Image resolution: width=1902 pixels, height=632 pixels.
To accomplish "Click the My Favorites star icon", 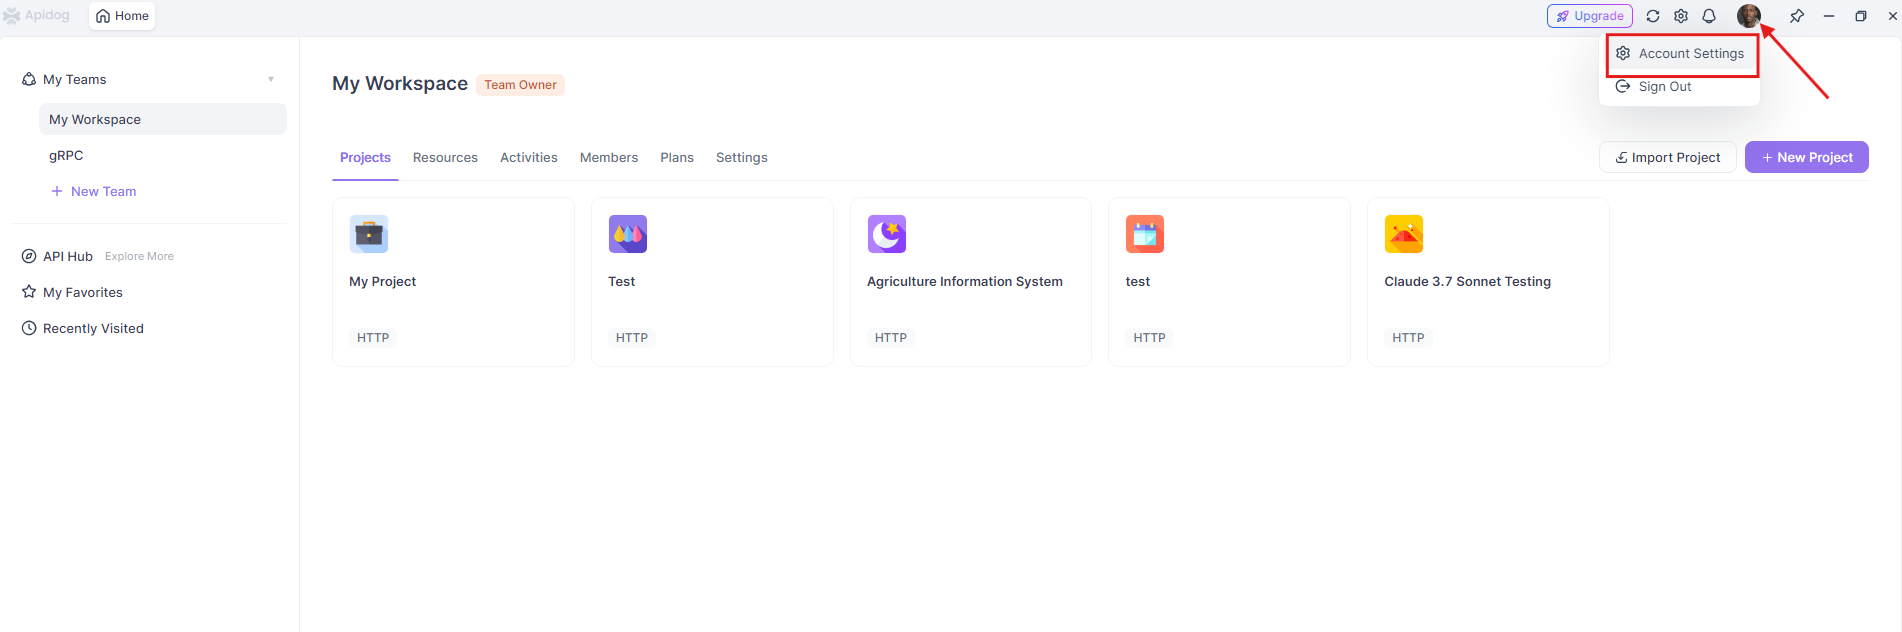I will 29,292.
